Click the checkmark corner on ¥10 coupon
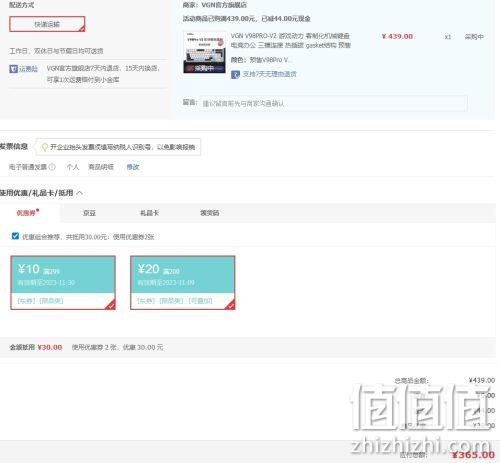The image size is (500, 463). 110,305
